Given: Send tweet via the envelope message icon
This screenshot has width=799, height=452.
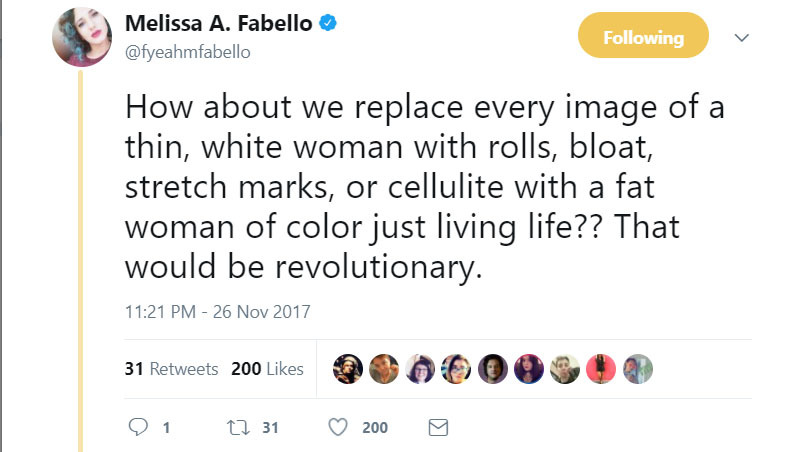Looking at the screenshot, I should point(437,427).
